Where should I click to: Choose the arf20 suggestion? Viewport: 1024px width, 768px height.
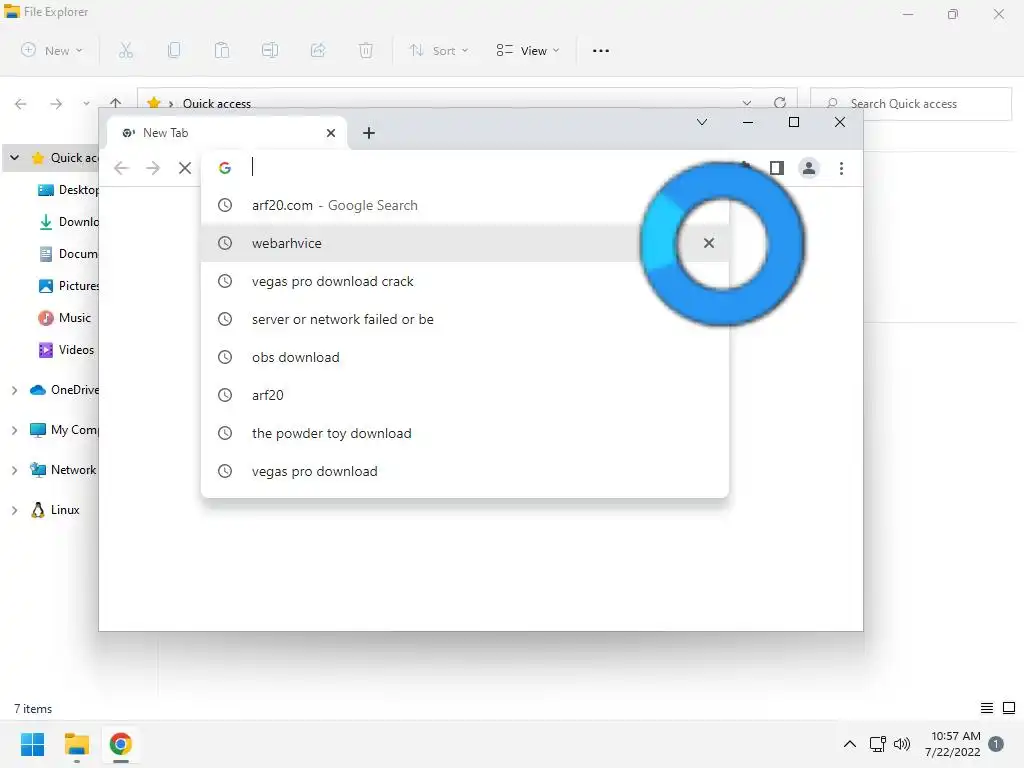pyautogui.click(x=464, y=395)
